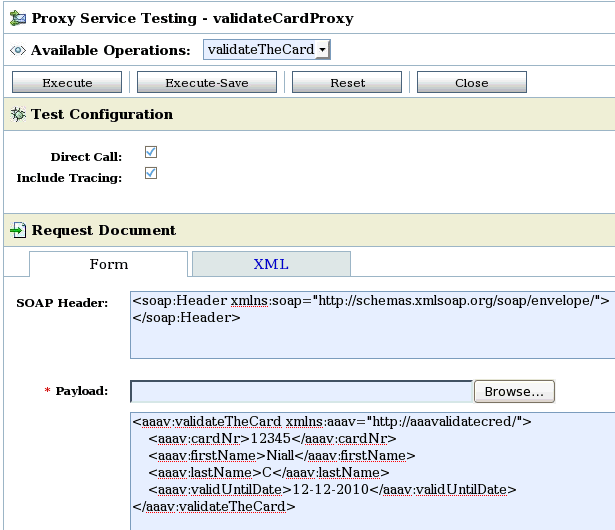
Task: Click the Execute-Save button
Action: pyautogui.click(x=207, y=82)
